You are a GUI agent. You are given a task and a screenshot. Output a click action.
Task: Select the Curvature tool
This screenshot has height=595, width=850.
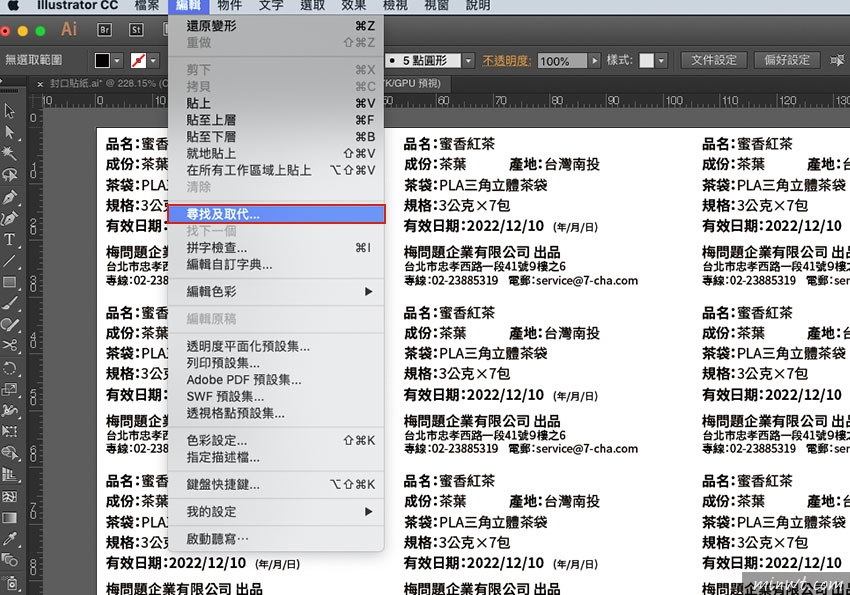[9, 218]
